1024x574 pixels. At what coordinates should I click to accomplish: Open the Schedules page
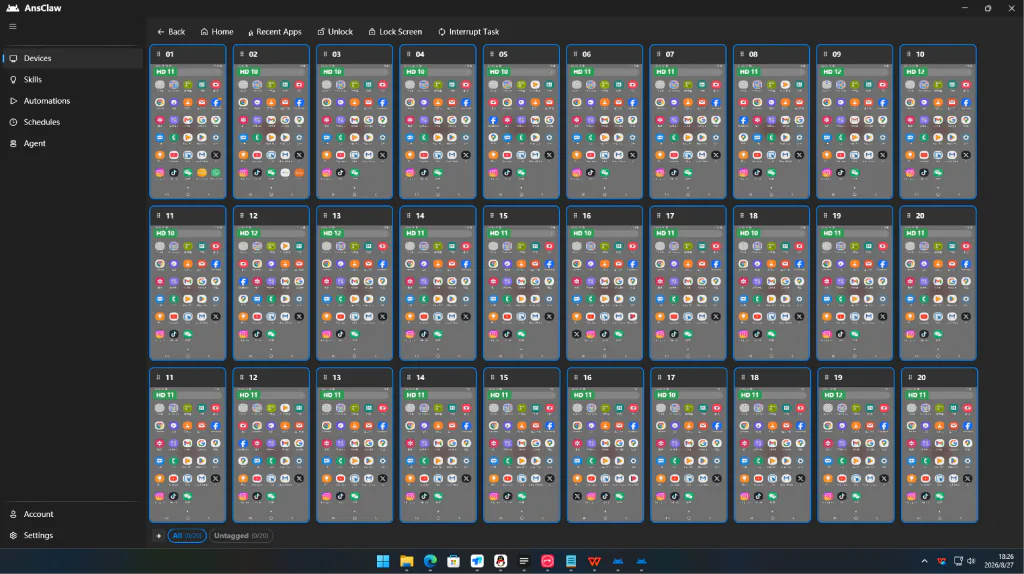[x=72, y=122]
